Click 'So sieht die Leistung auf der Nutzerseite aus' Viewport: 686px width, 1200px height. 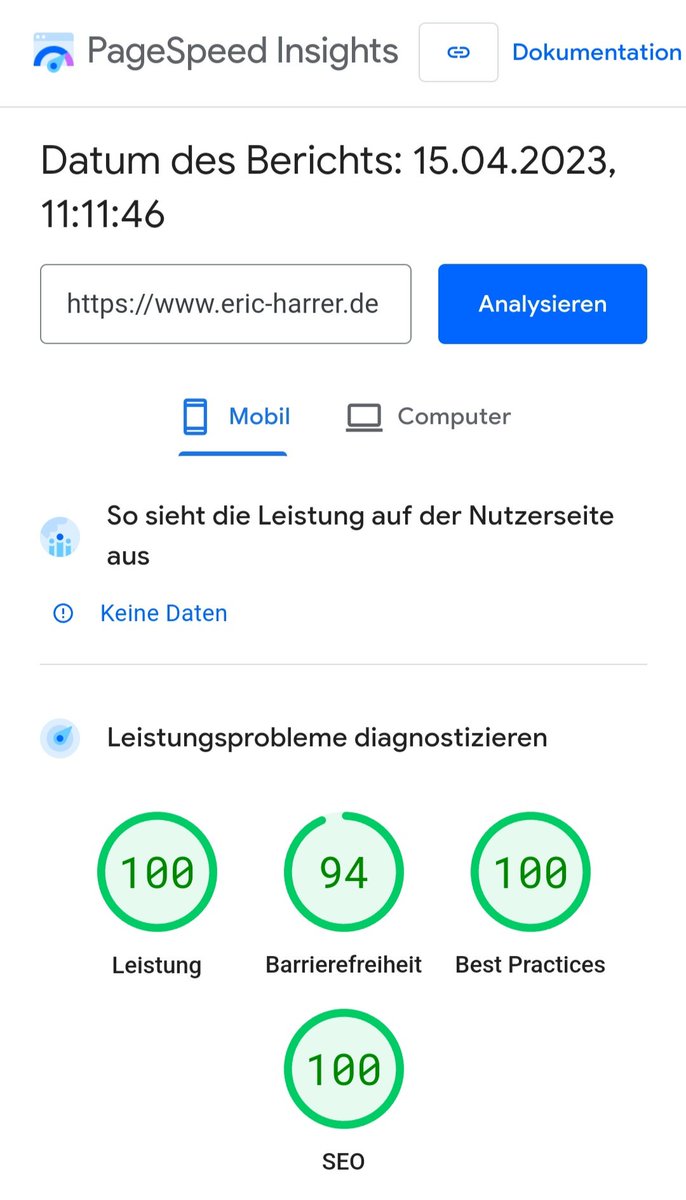[x=360, y=536]
